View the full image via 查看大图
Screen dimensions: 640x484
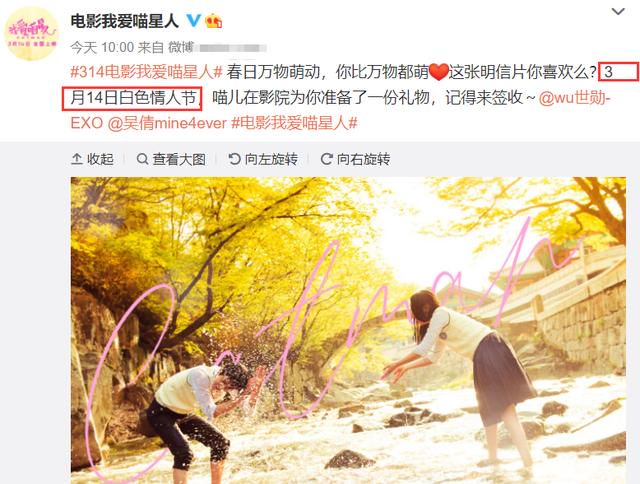point(171,159)
